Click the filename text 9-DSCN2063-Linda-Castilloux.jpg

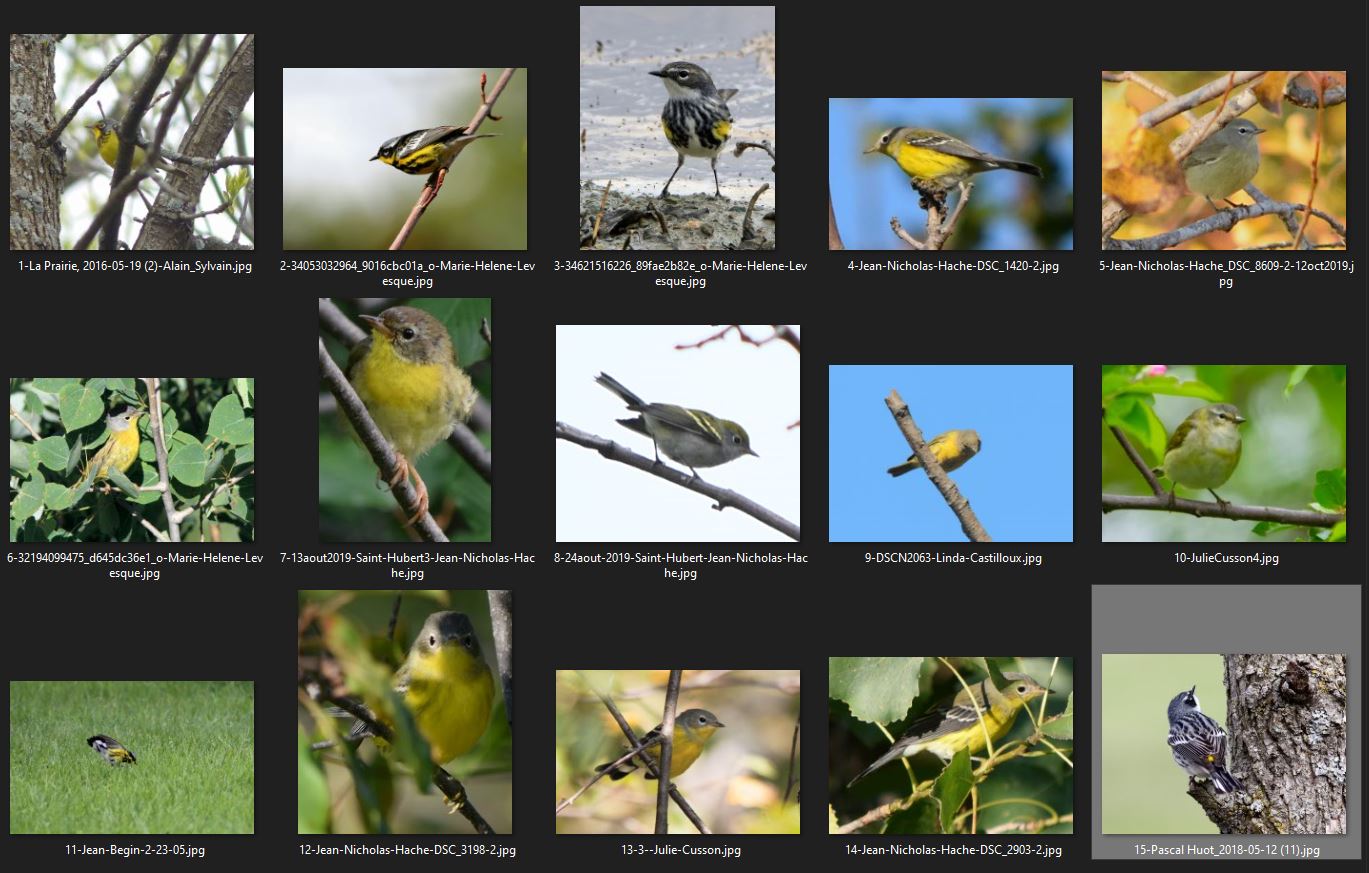[x=952, y=558]
